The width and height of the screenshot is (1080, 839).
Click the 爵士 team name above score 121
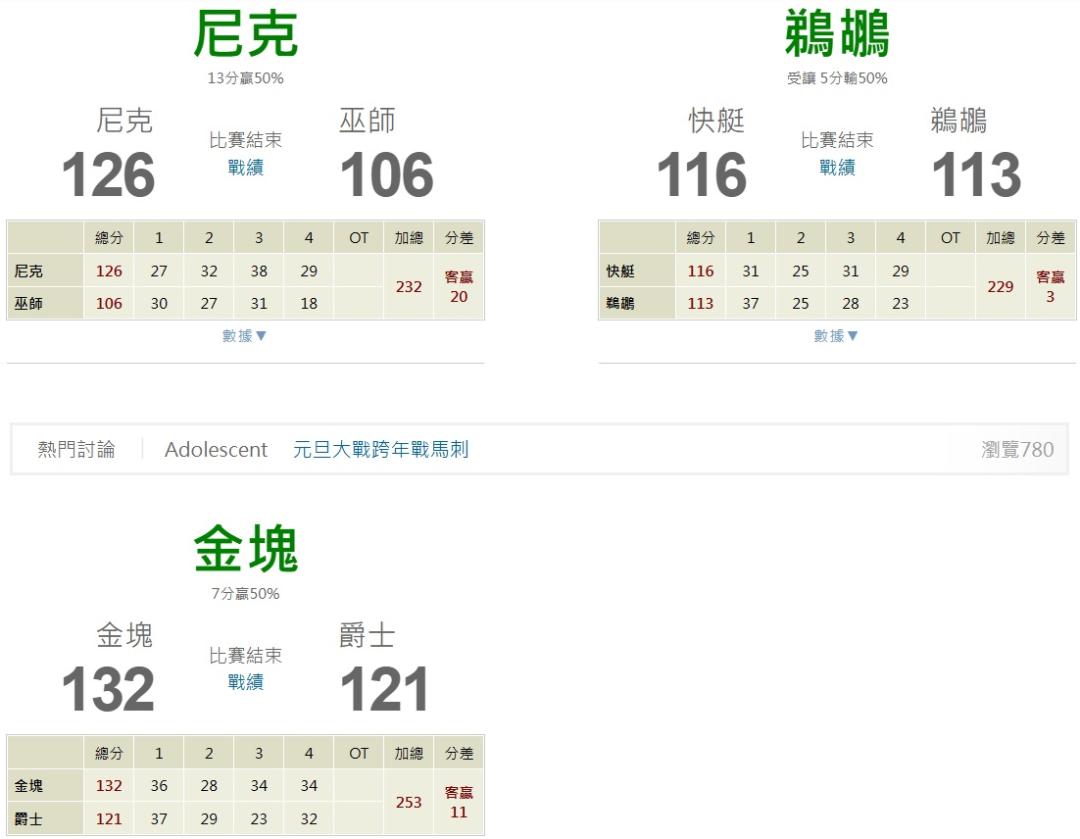(x=367, y=635)
